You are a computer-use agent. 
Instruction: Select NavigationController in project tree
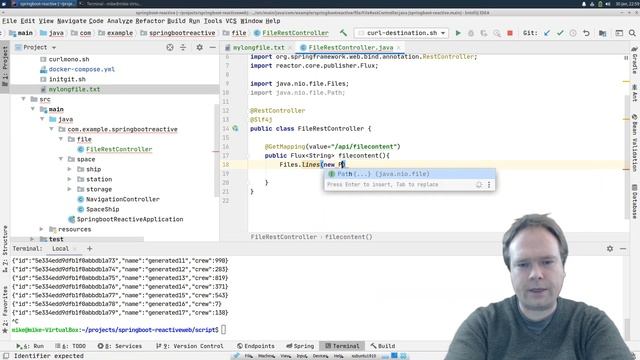coord(122,199)
